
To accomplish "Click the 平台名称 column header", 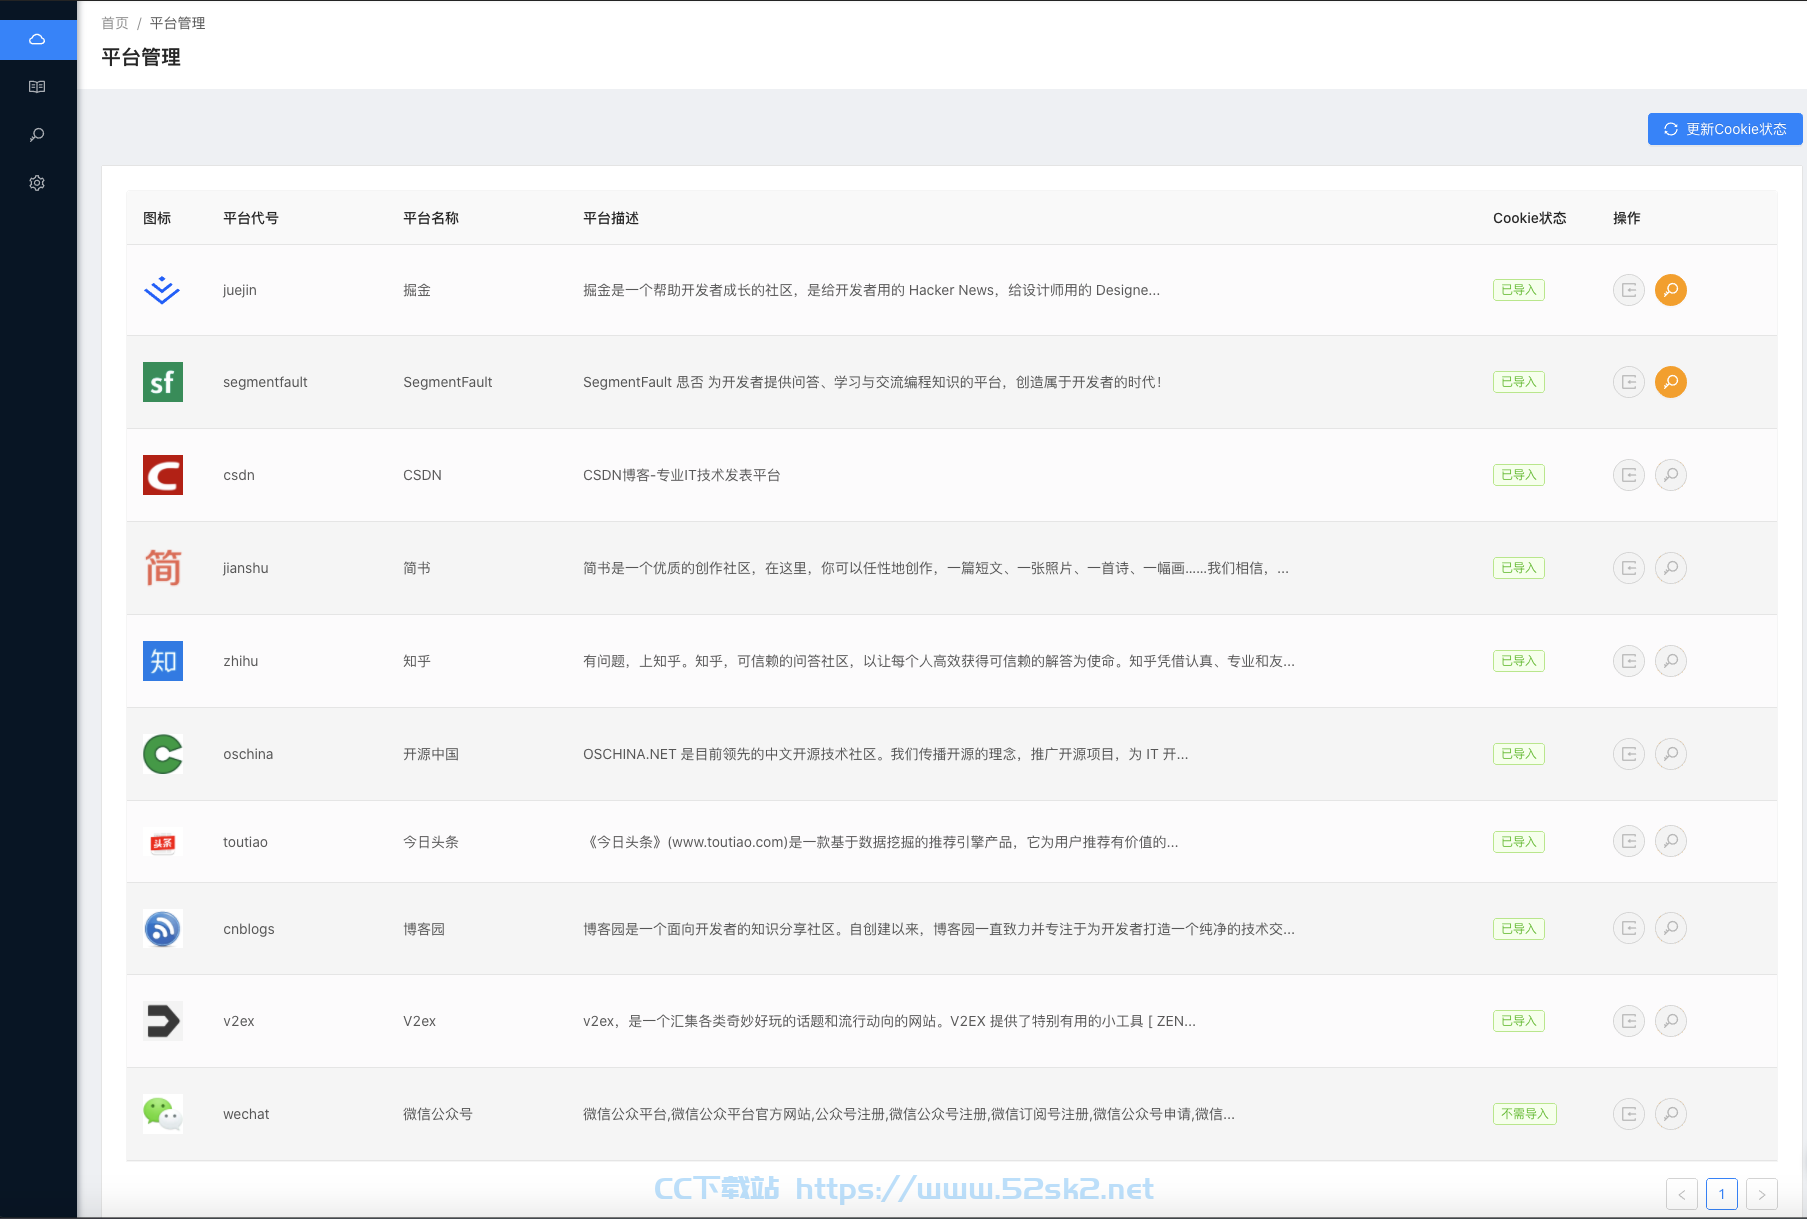I will 431,218.
